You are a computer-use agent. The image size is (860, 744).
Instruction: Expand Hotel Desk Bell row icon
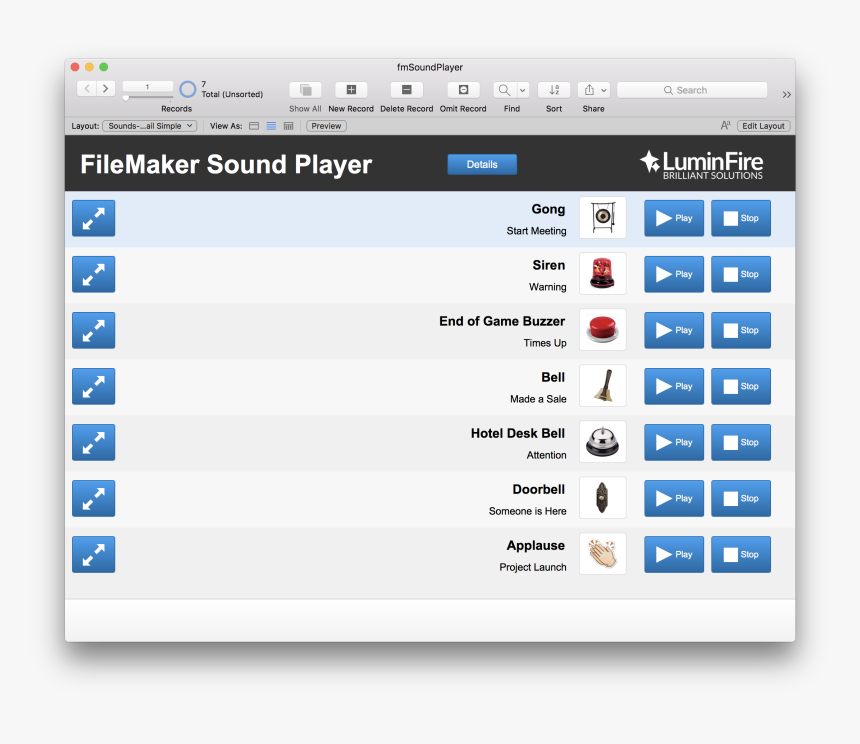[x=94, y=442]
